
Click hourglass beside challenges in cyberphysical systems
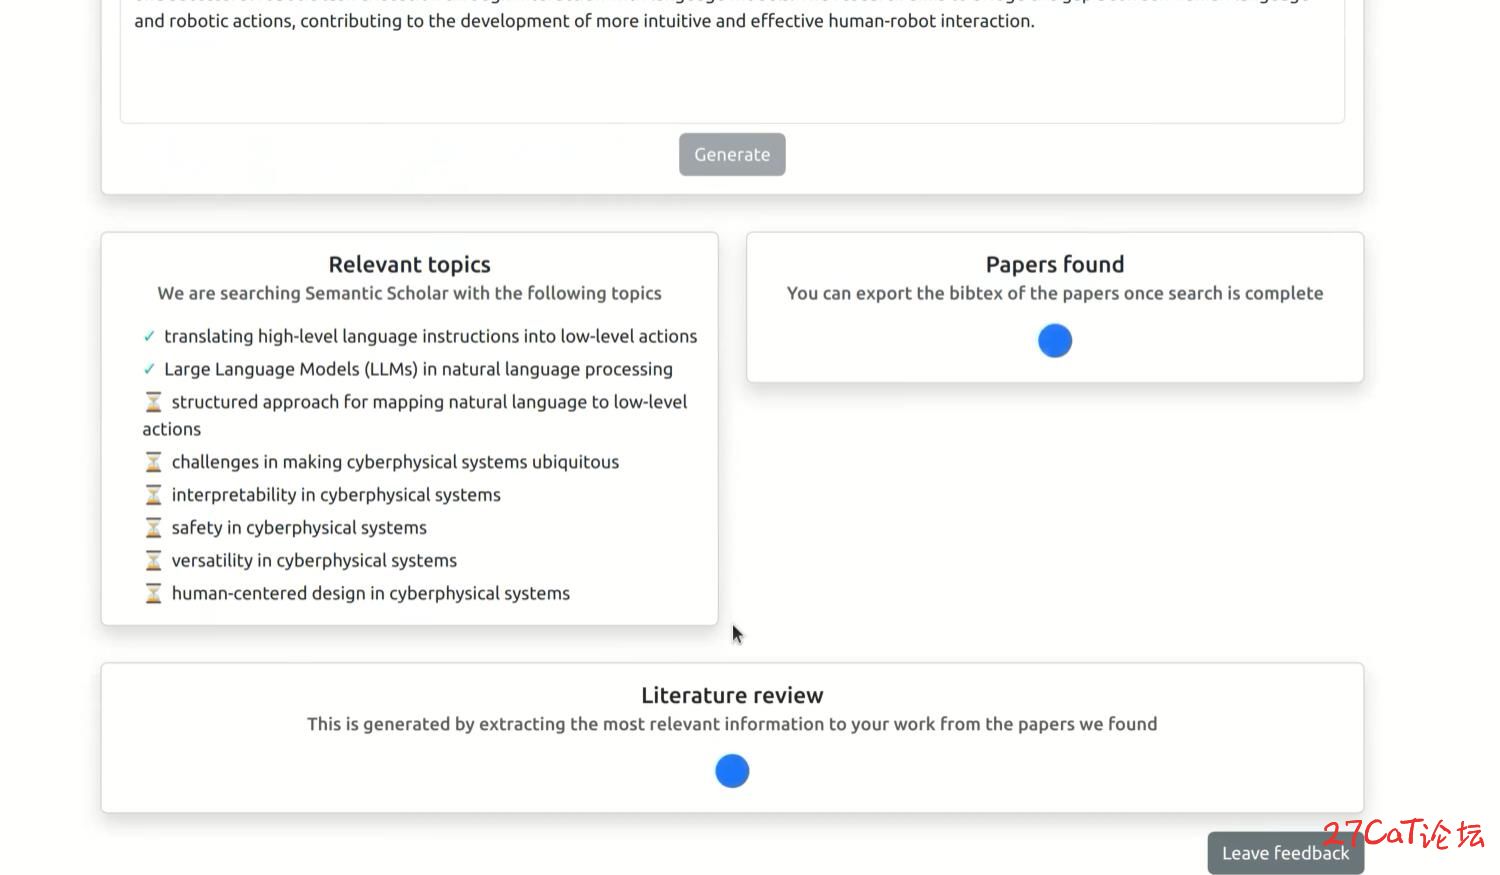coord(153,462)
